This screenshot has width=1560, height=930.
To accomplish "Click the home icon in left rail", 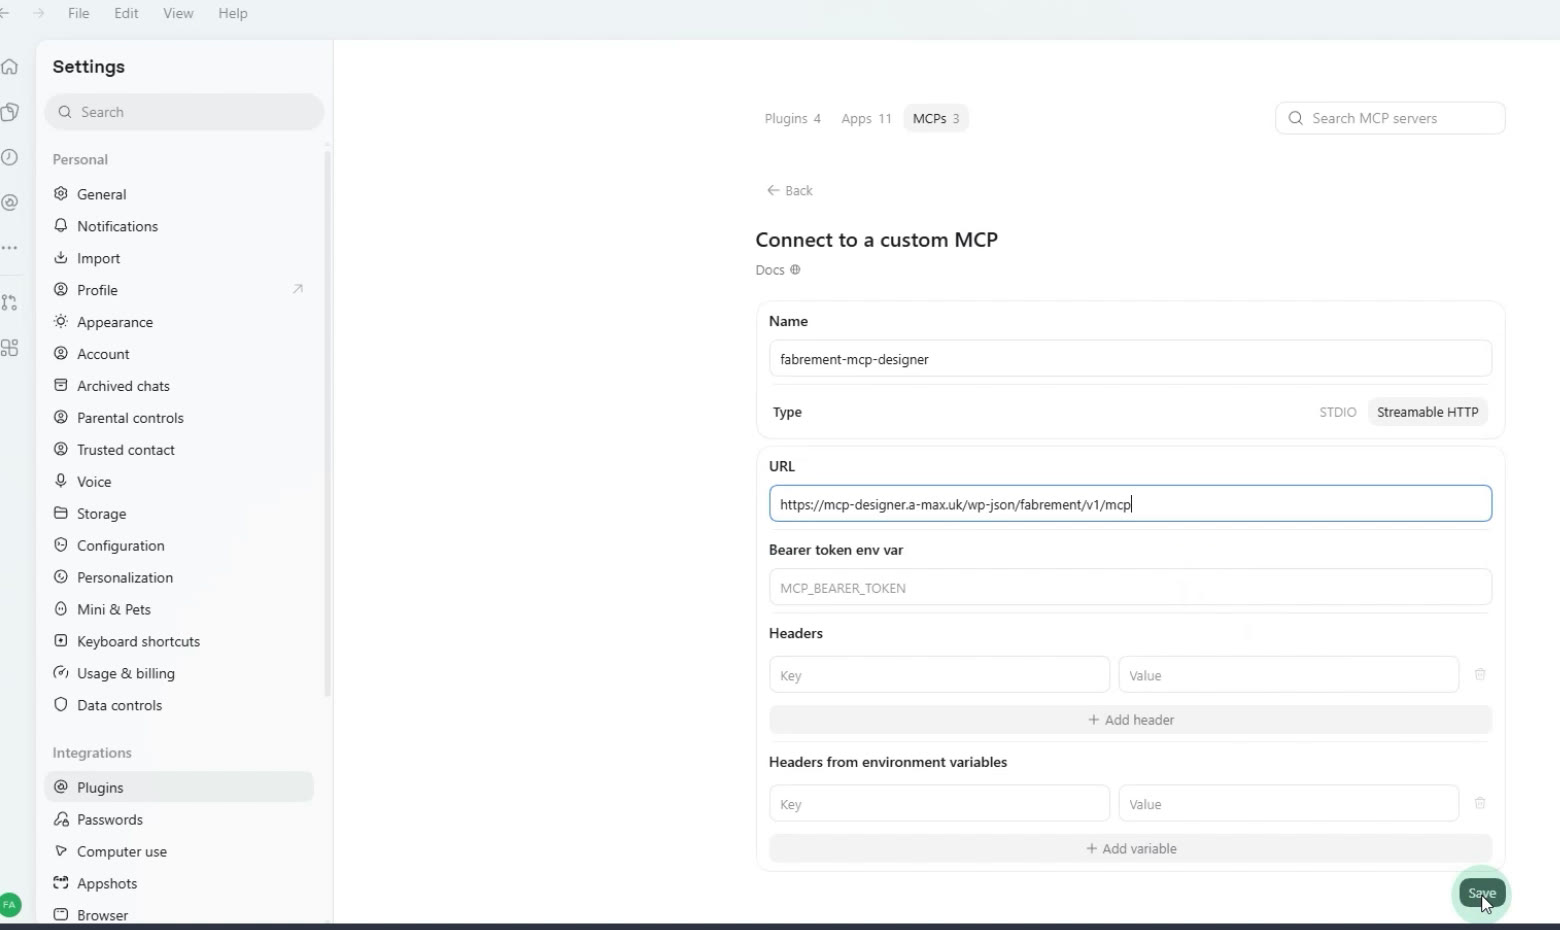I will tap(10, 67).
